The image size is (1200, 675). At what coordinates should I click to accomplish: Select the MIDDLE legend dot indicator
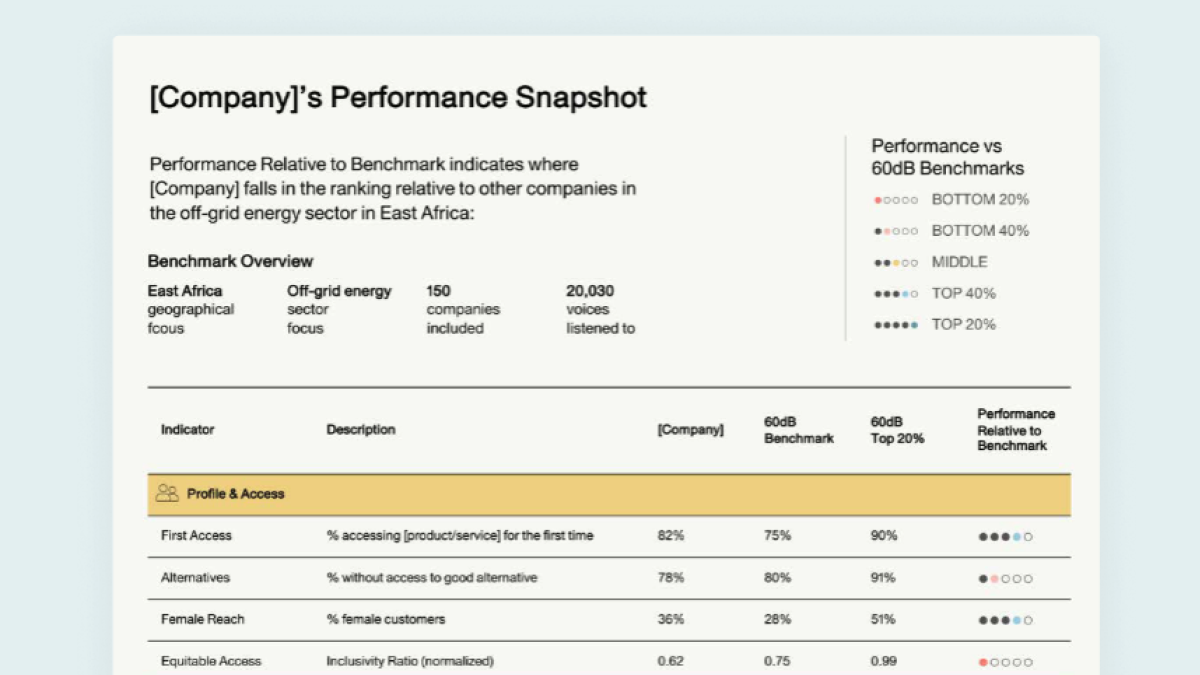click(x=896, y=262)
